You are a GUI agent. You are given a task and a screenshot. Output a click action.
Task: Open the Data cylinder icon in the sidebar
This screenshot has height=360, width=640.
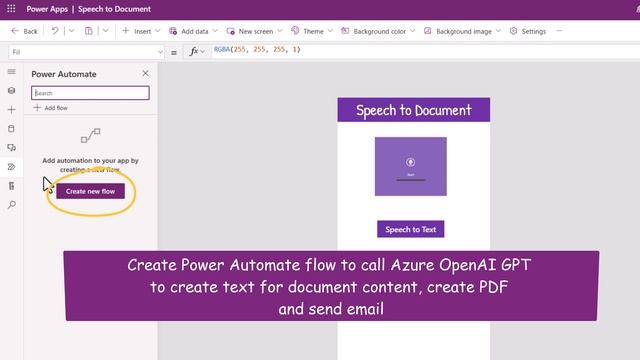pos(11,129)
